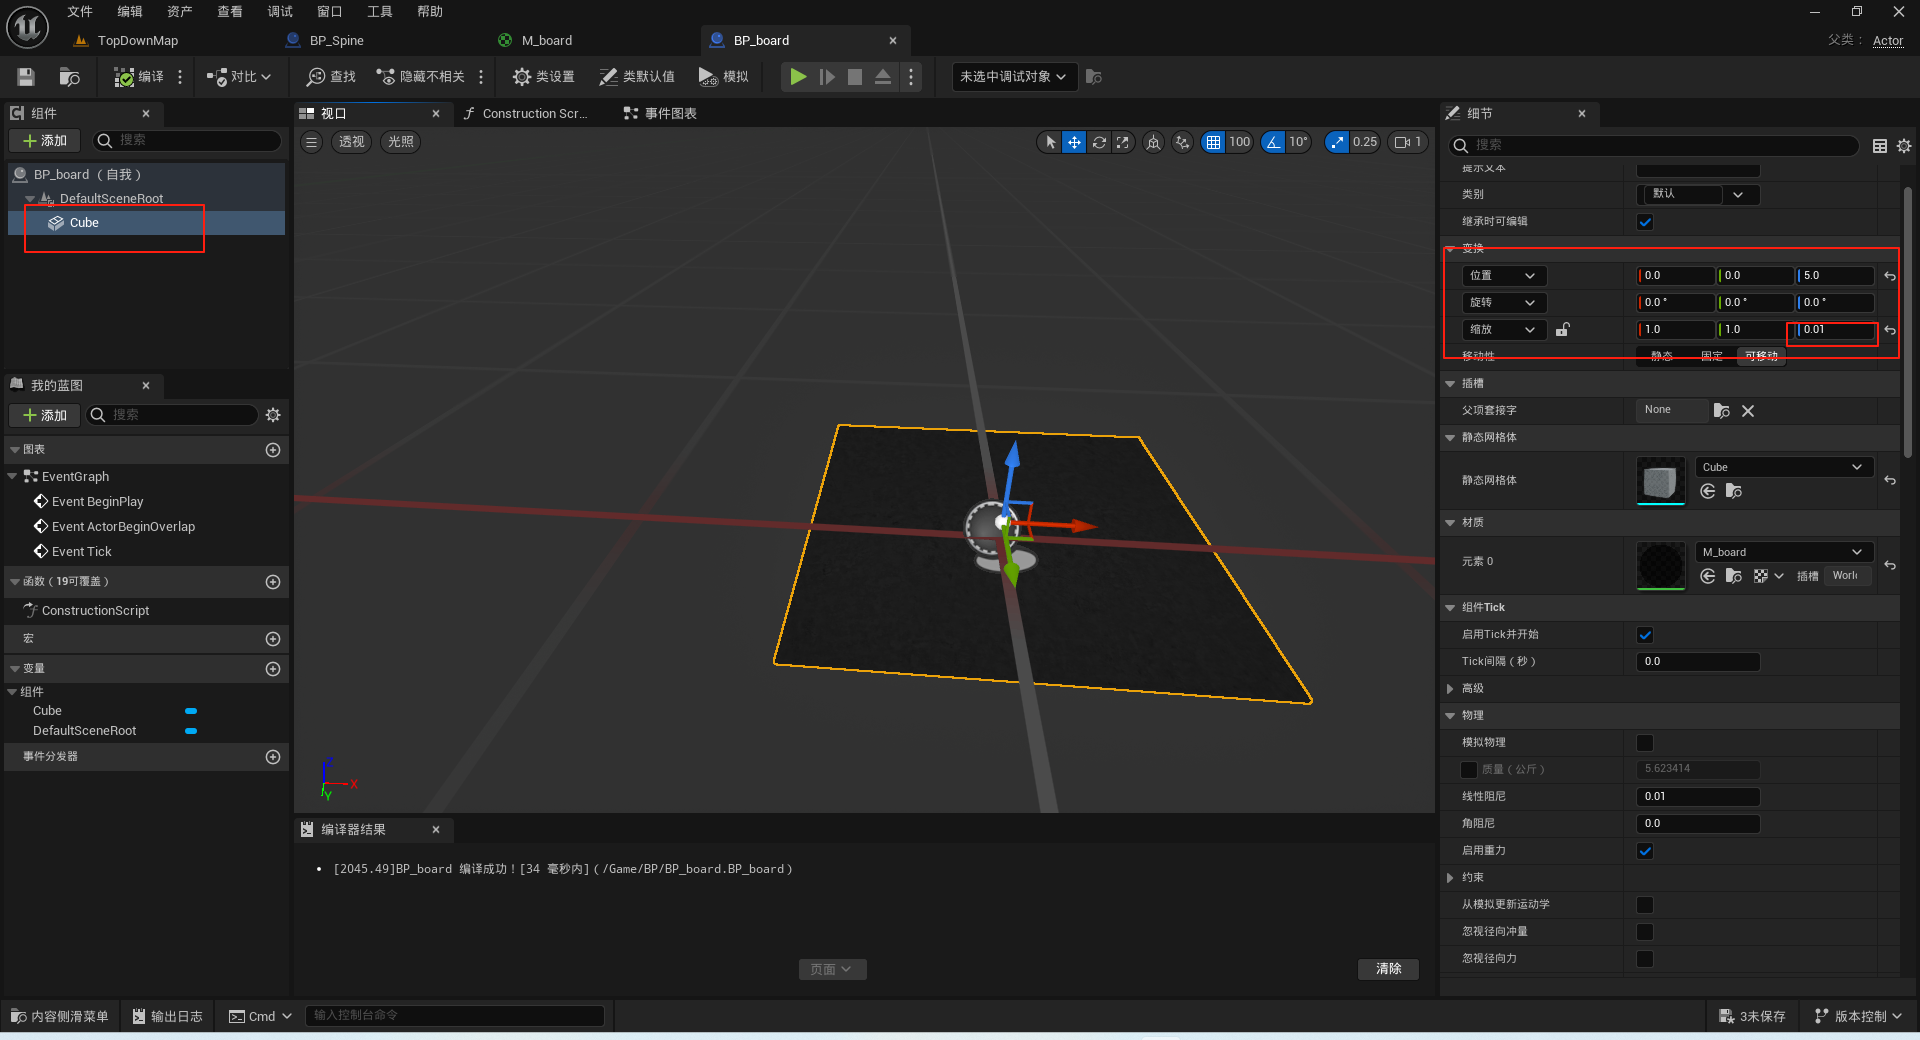Open grid snap size 100 dropdown
This screenshot has width=1920, height=1040.
point(1240,142)
